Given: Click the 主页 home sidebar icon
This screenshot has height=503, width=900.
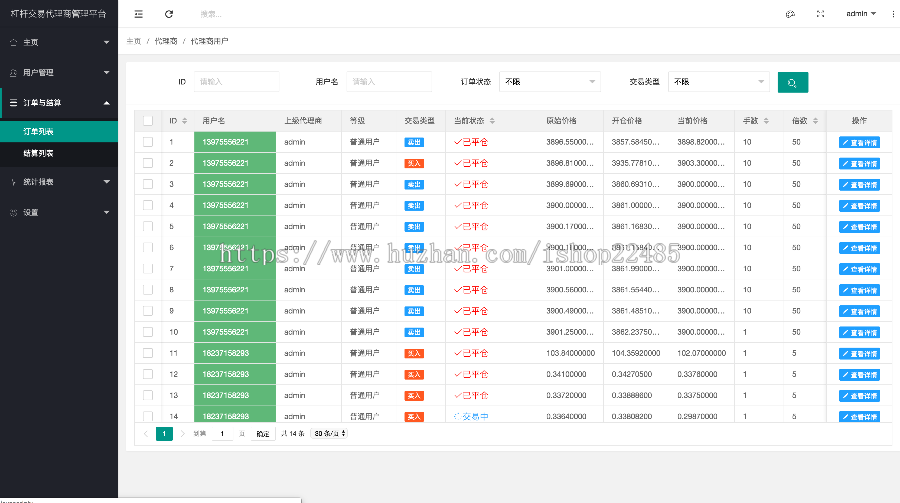Looking at the screenshot, I should (13, 42).
